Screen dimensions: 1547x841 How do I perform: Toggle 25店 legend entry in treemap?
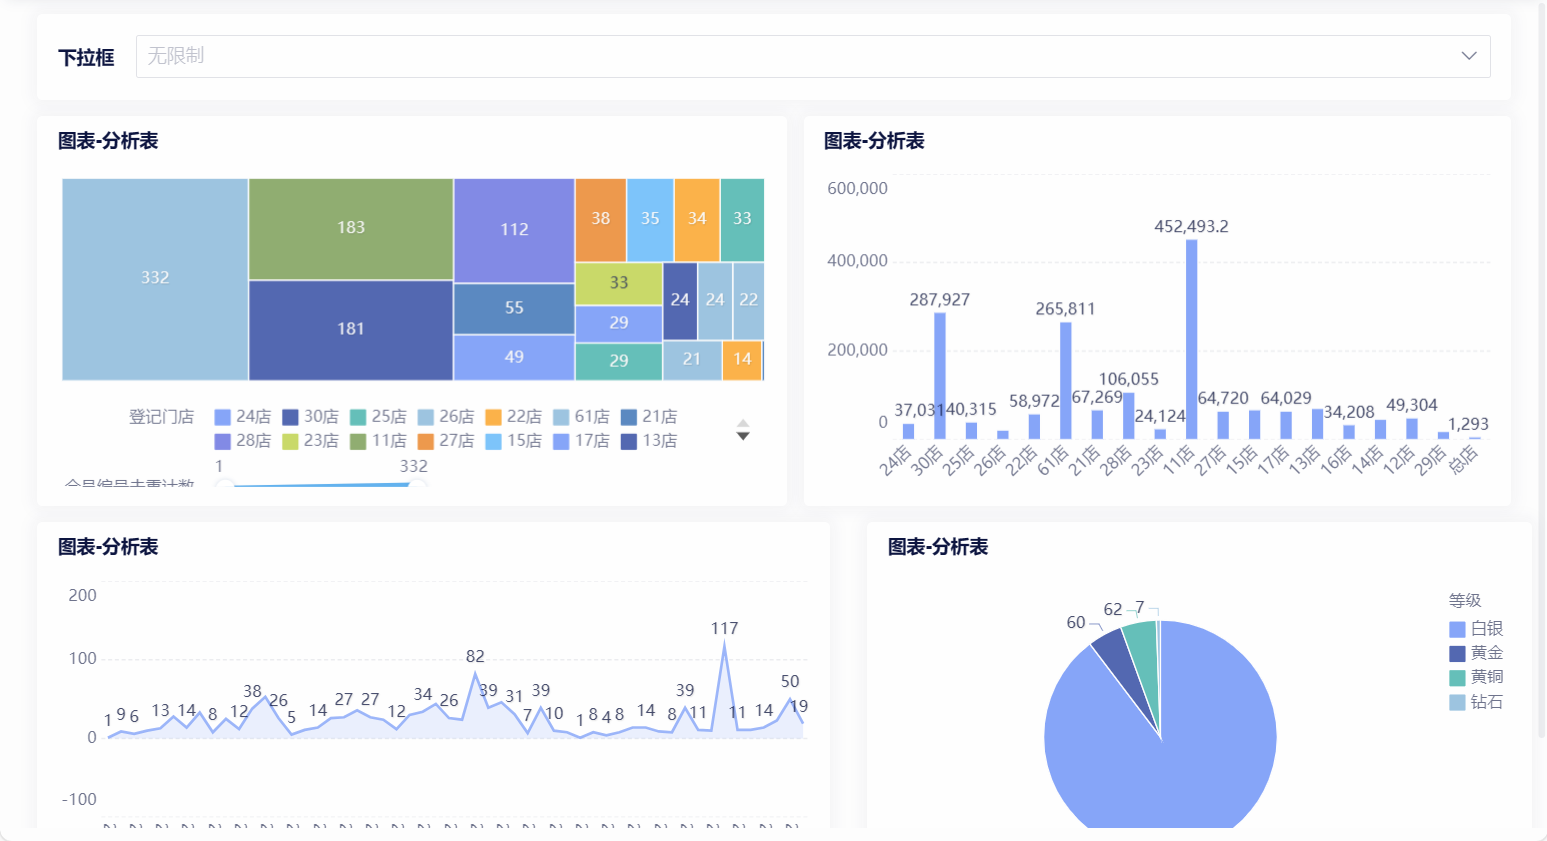tap(378, 417)
